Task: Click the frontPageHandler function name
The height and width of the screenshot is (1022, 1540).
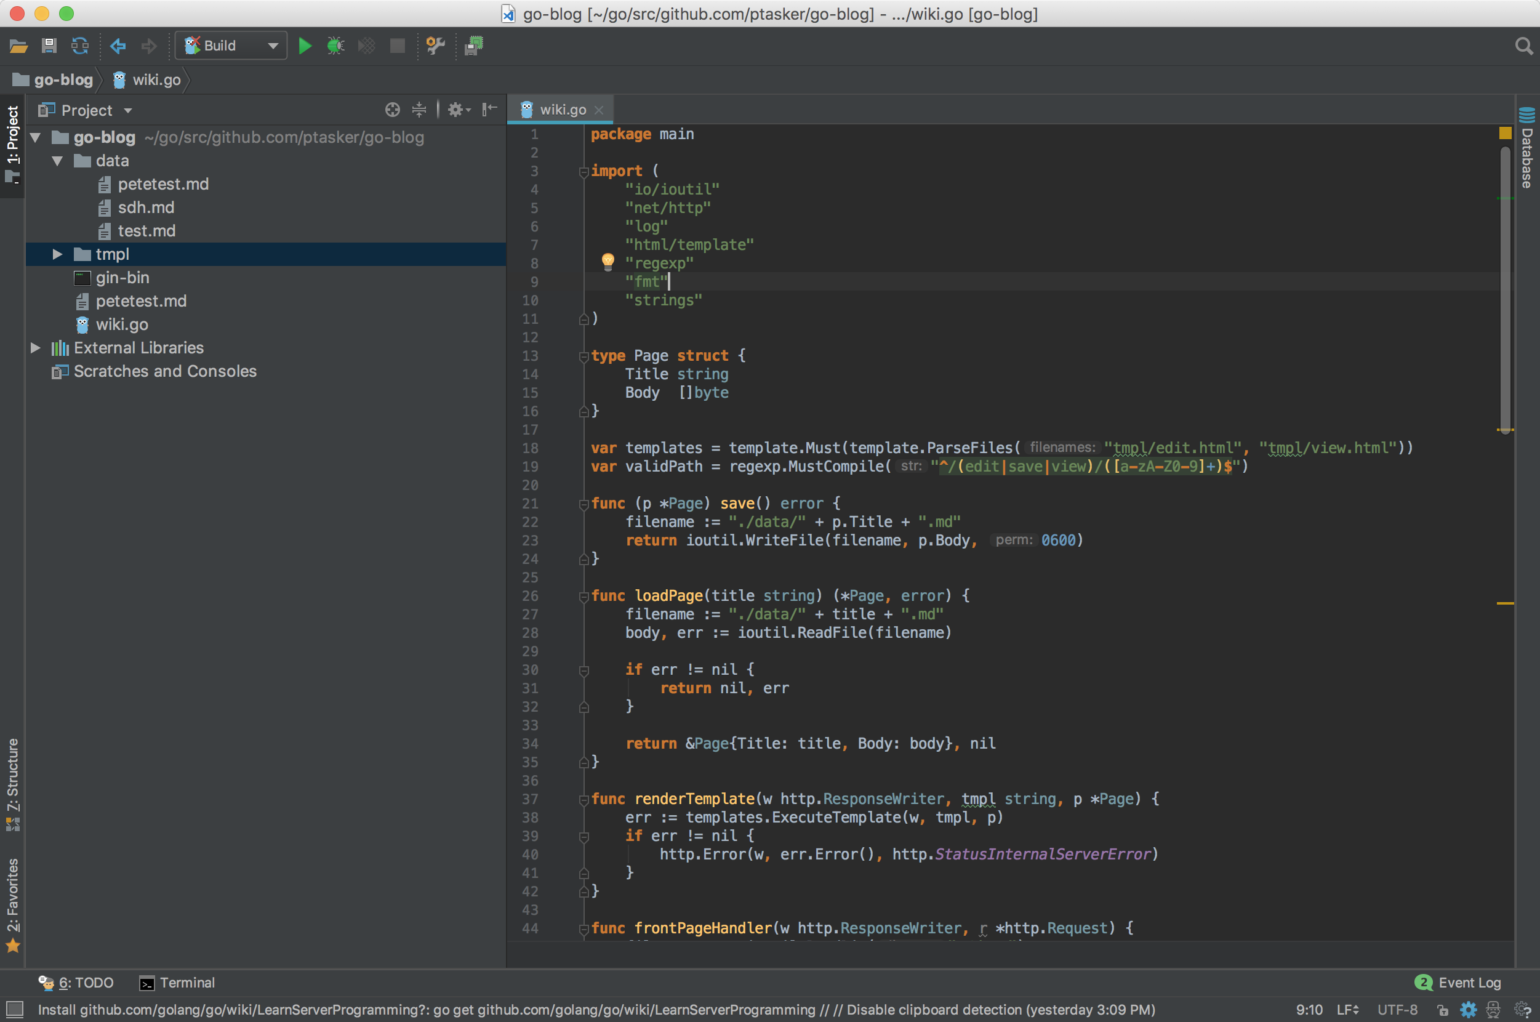Action: pyautogui.click(x=703, y=928)
